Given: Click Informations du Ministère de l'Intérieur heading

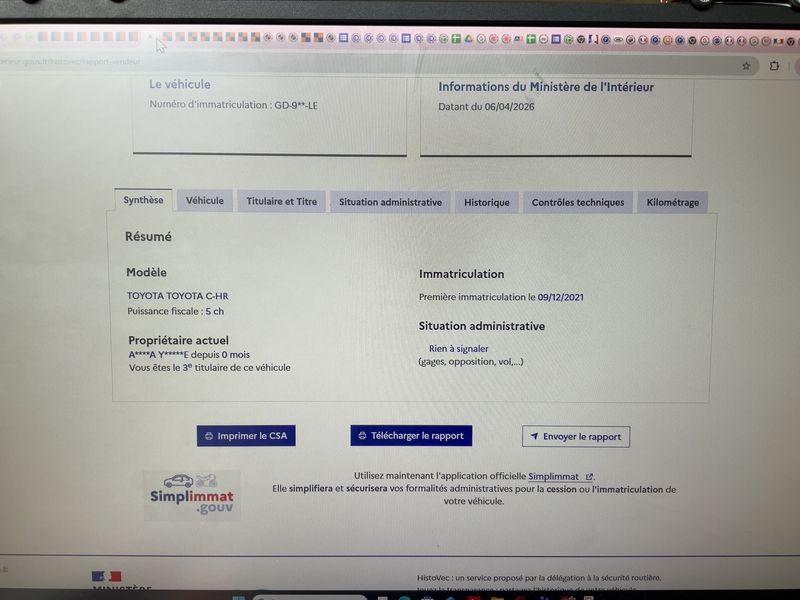Looking at the screenshot, I should [x=546, y=87].
